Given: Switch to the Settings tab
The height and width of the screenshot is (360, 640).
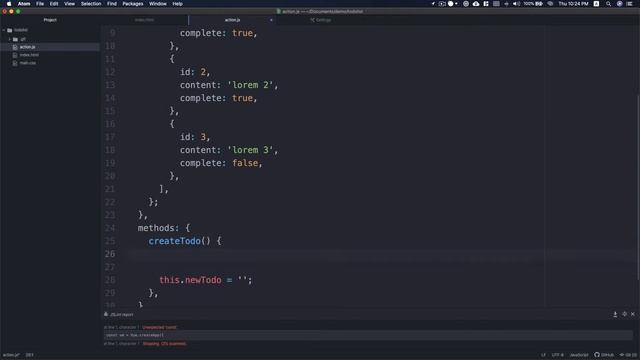Looking at the screenshot, I should click(321, 20).
